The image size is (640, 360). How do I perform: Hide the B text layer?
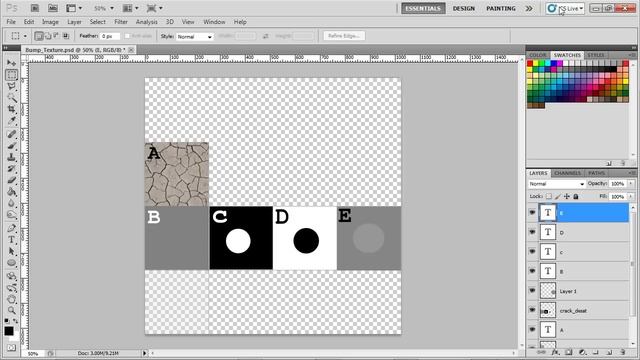(532, 271)
